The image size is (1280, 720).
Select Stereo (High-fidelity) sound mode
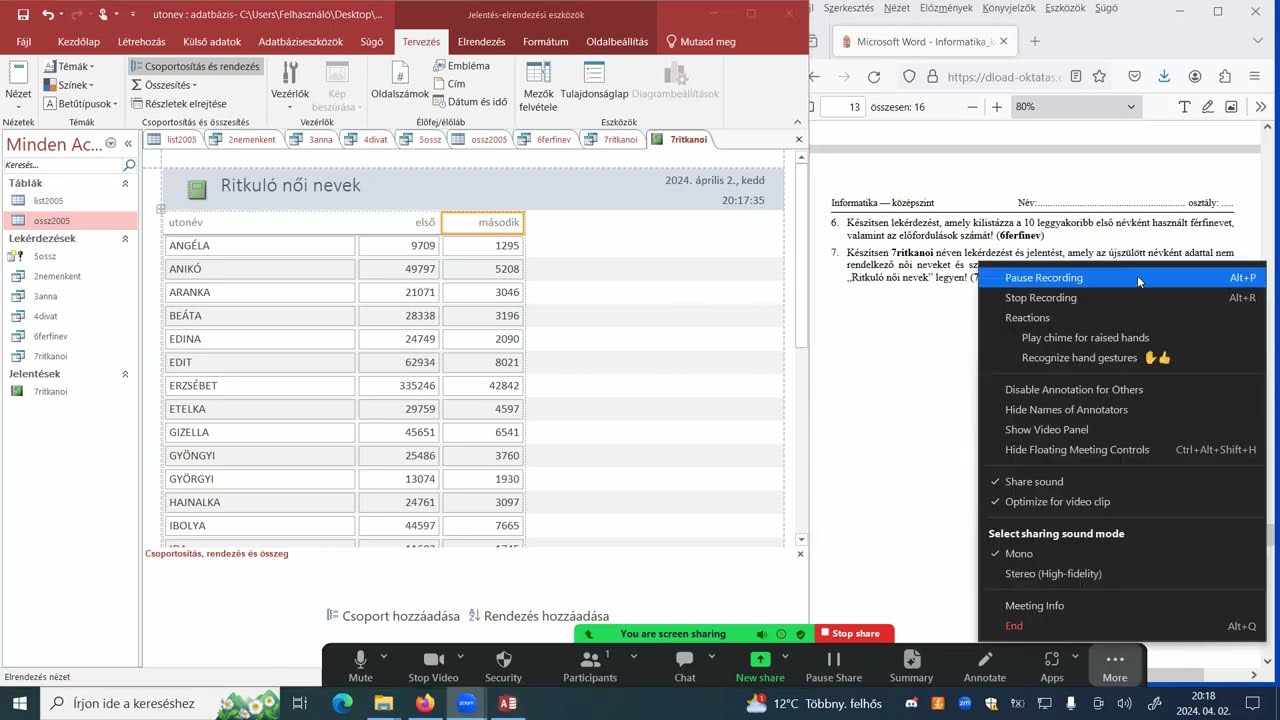(1053, 574)
